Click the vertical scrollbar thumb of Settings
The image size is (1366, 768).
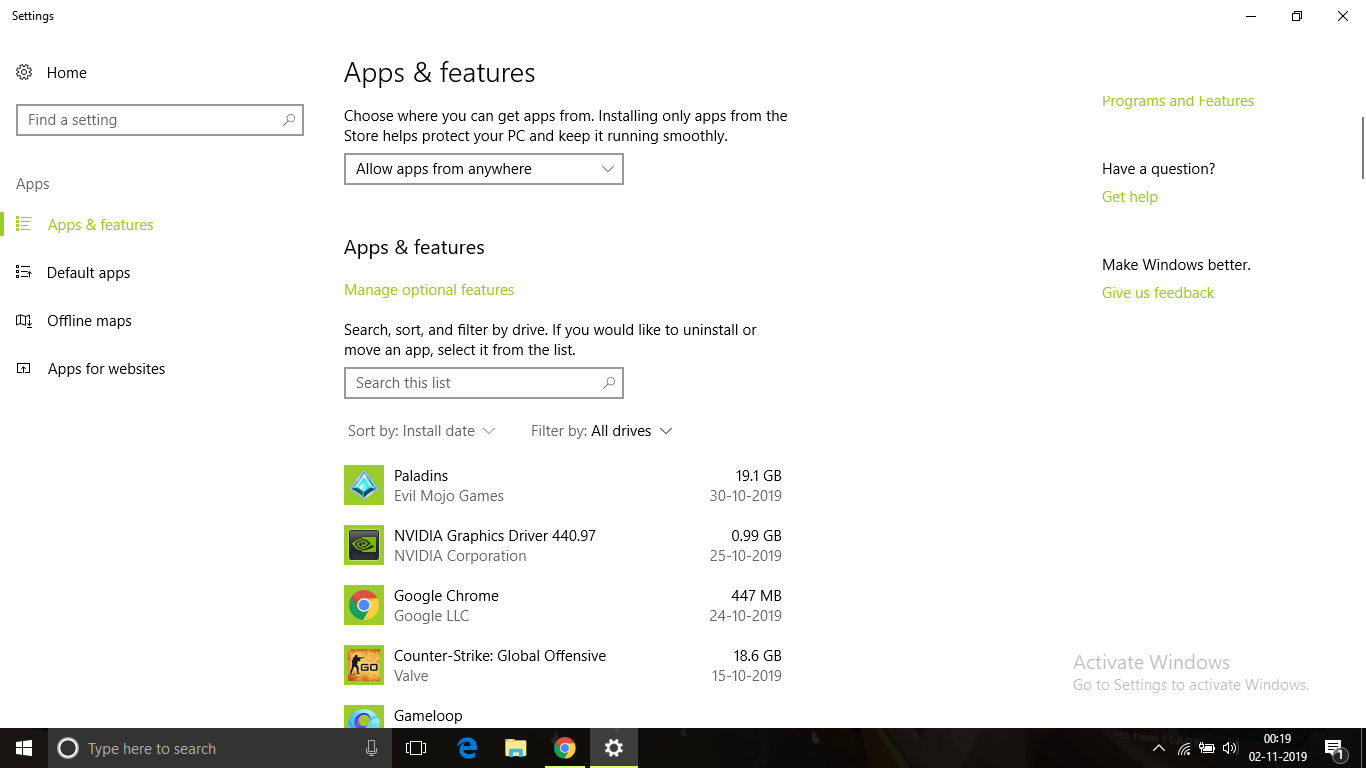1362,148
